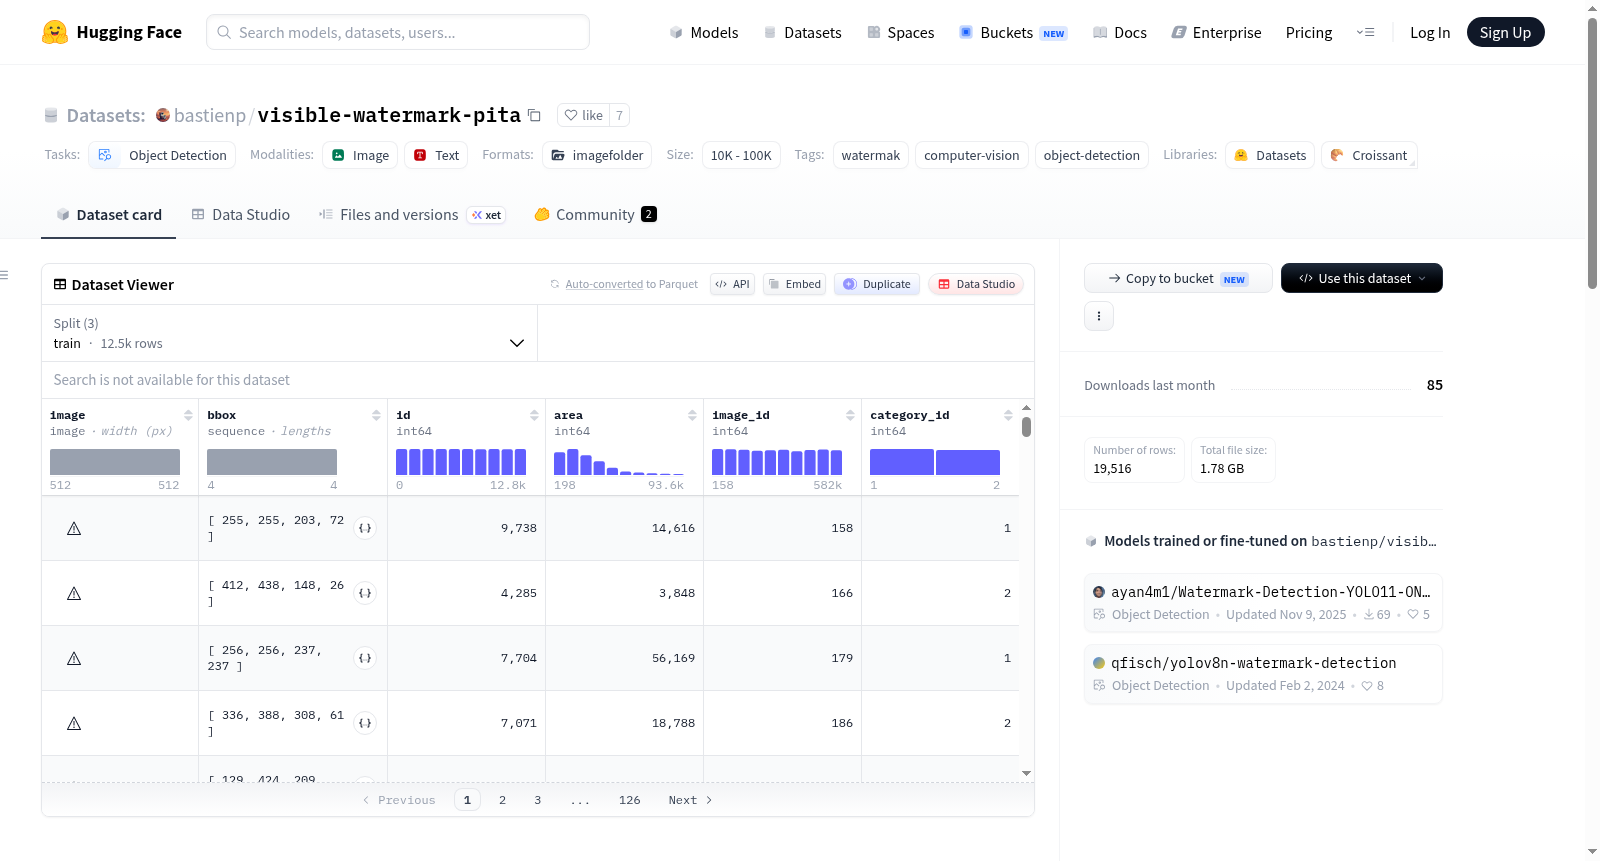Open the navigation overflow menu icon
The width and height of the screenshot is (1600, 861).
tap(1365, 32)
